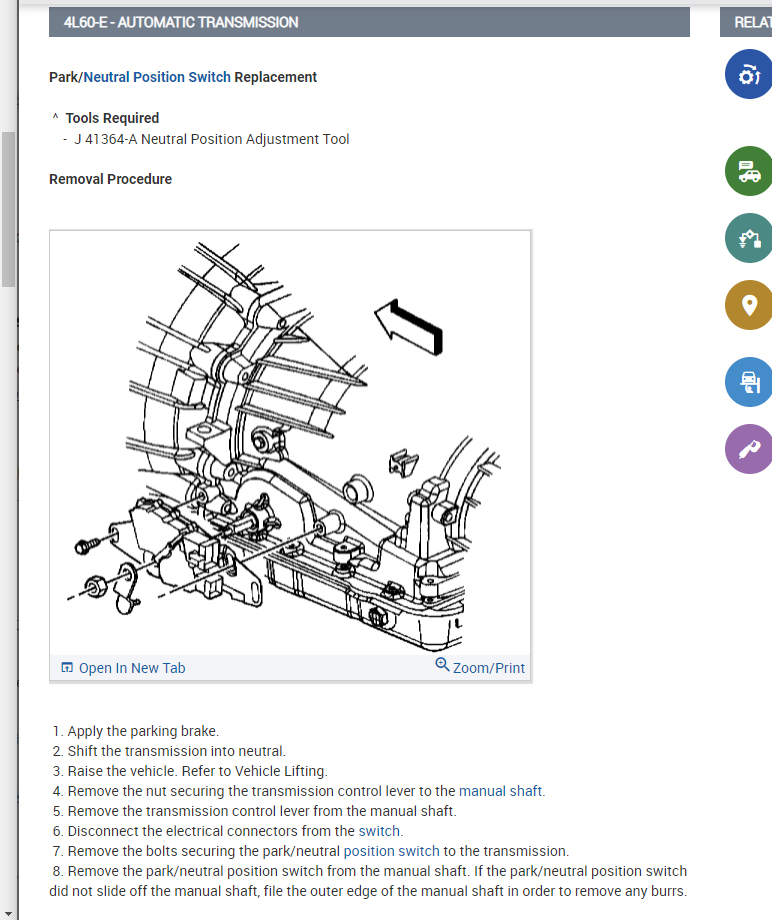772x920 pixels.
Task: Click the blue gear wrench circular icon
Action: (x=749, y=74)
